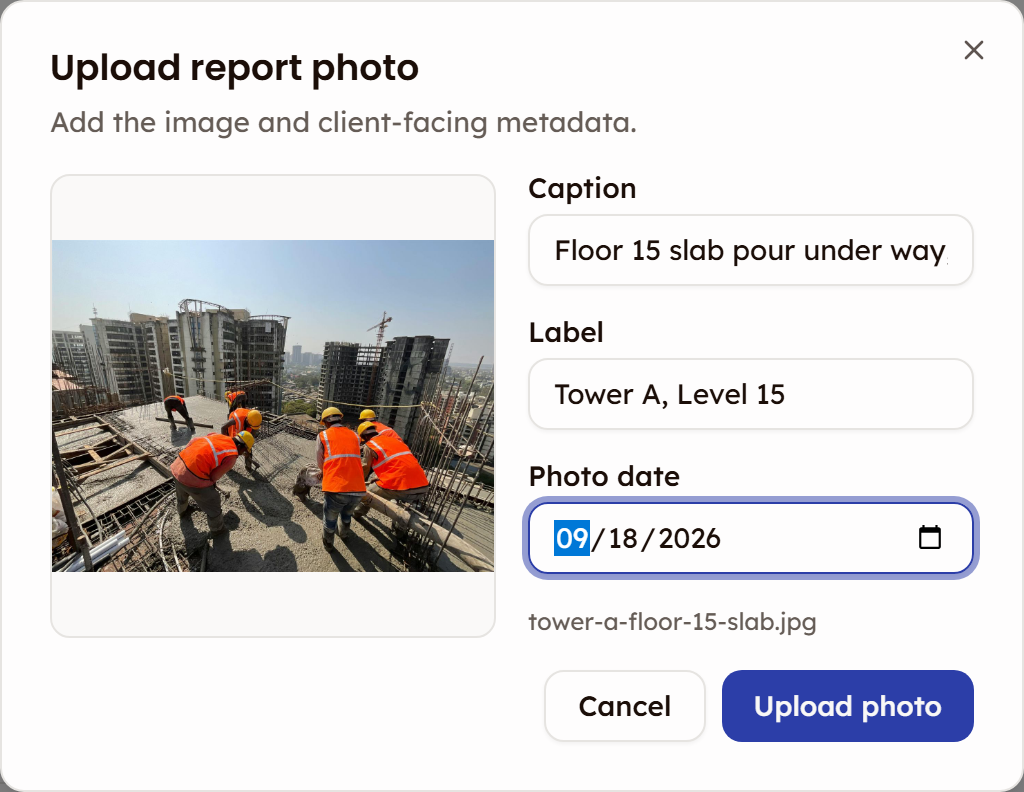Click the 'Add the image and client-facing metadata.' text
The image size is (1024, 792).
[344, 123]
